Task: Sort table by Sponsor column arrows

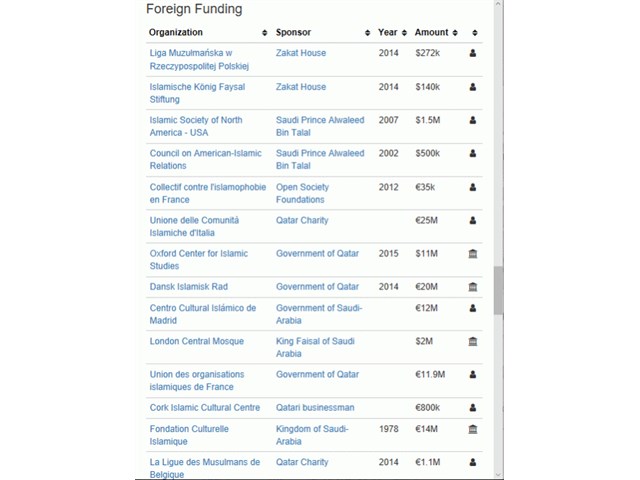Action: (x=367, y=33)
